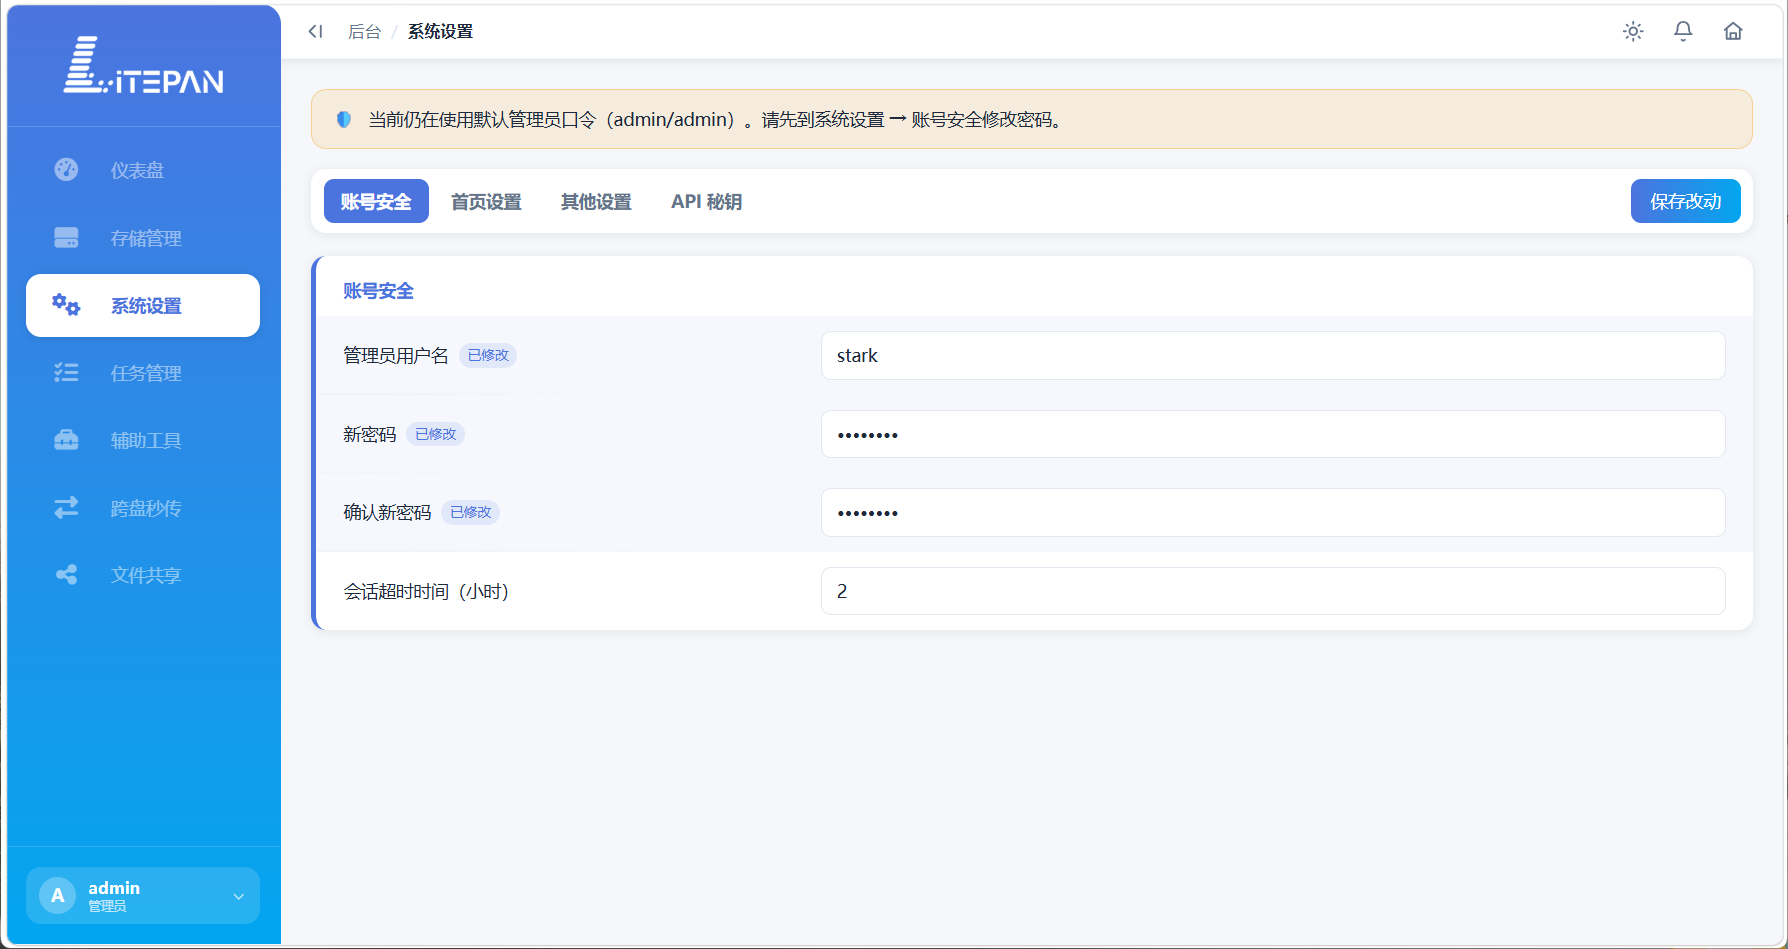Click the 已修改 badge beside 新密码
This screenshot has width=1788, height=949.
point(435,434)
